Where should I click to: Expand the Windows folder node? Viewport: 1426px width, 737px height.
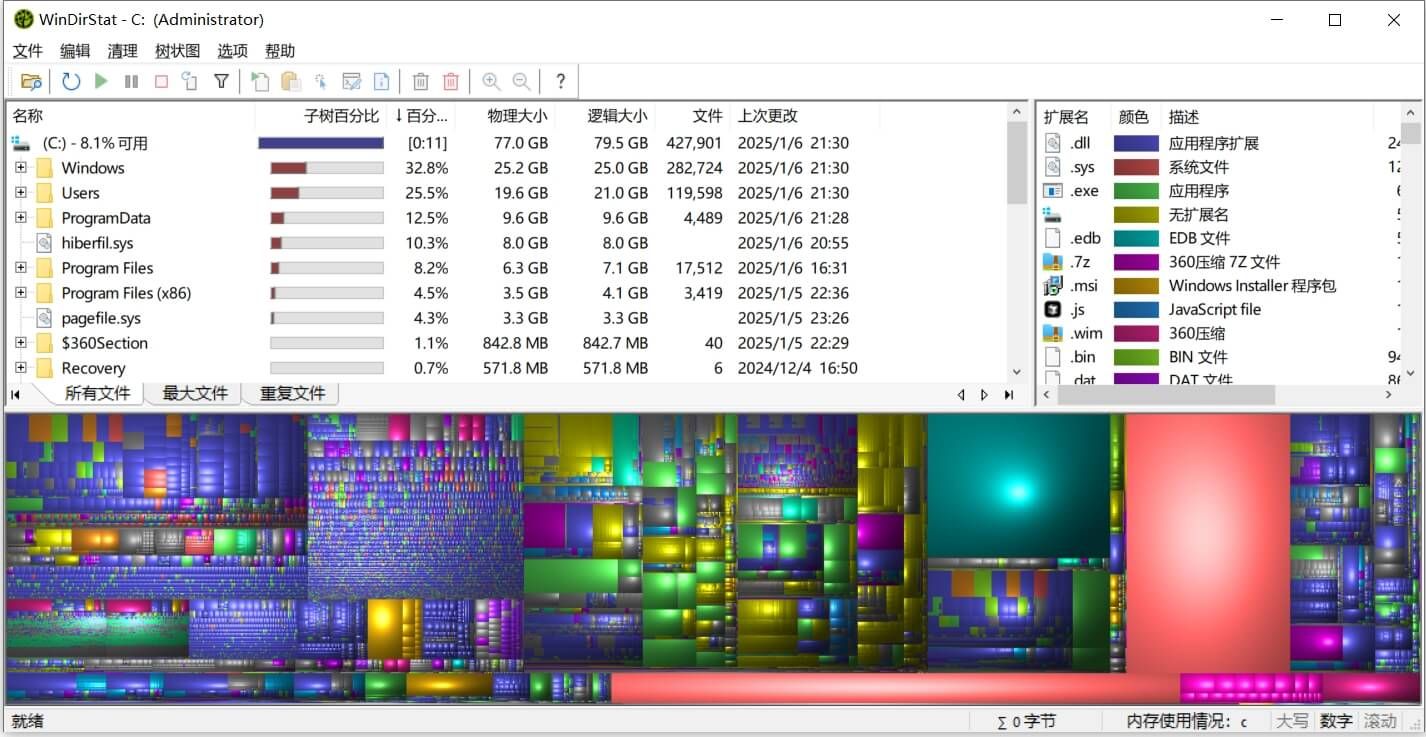(20, 168)
